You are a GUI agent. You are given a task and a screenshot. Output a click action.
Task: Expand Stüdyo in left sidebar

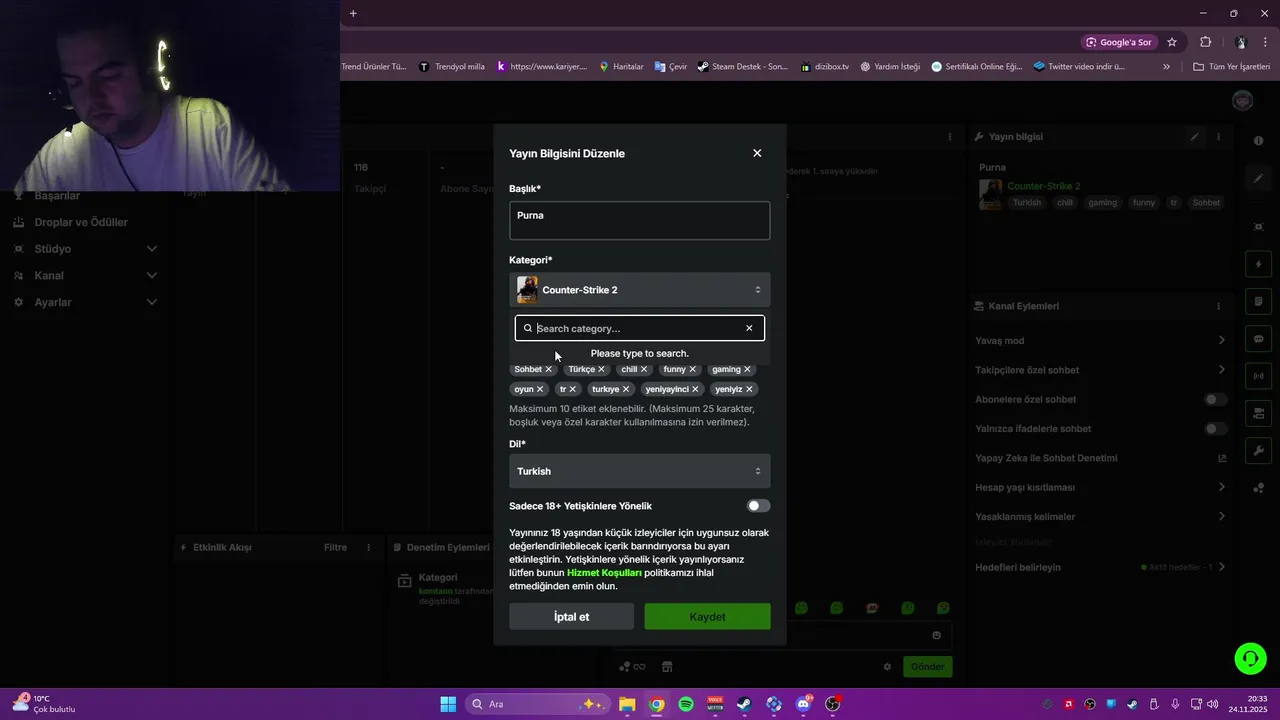pyautogui.click(x=152, y=248)
